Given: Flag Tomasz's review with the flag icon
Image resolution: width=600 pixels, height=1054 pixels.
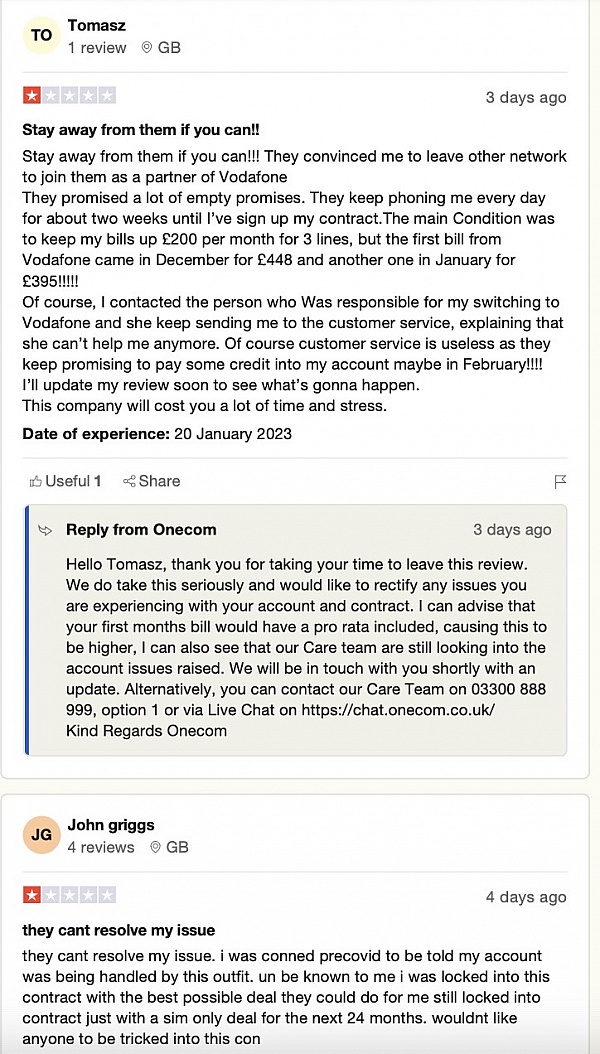Looking at the screenshot, I should point(560,482).
